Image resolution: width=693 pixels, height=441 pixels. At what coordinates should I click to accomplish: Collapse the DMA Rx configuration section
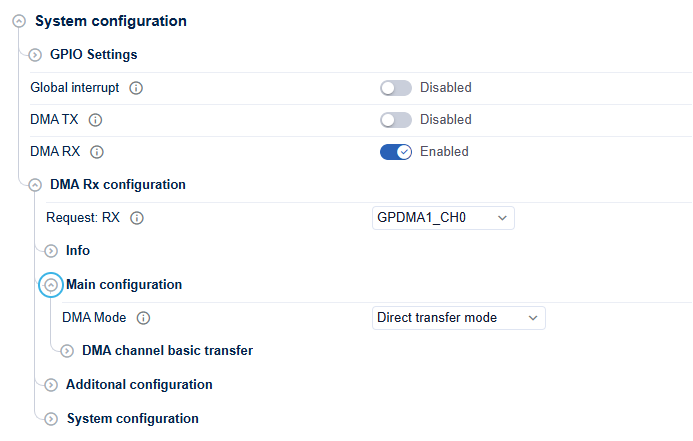[35, 185]
